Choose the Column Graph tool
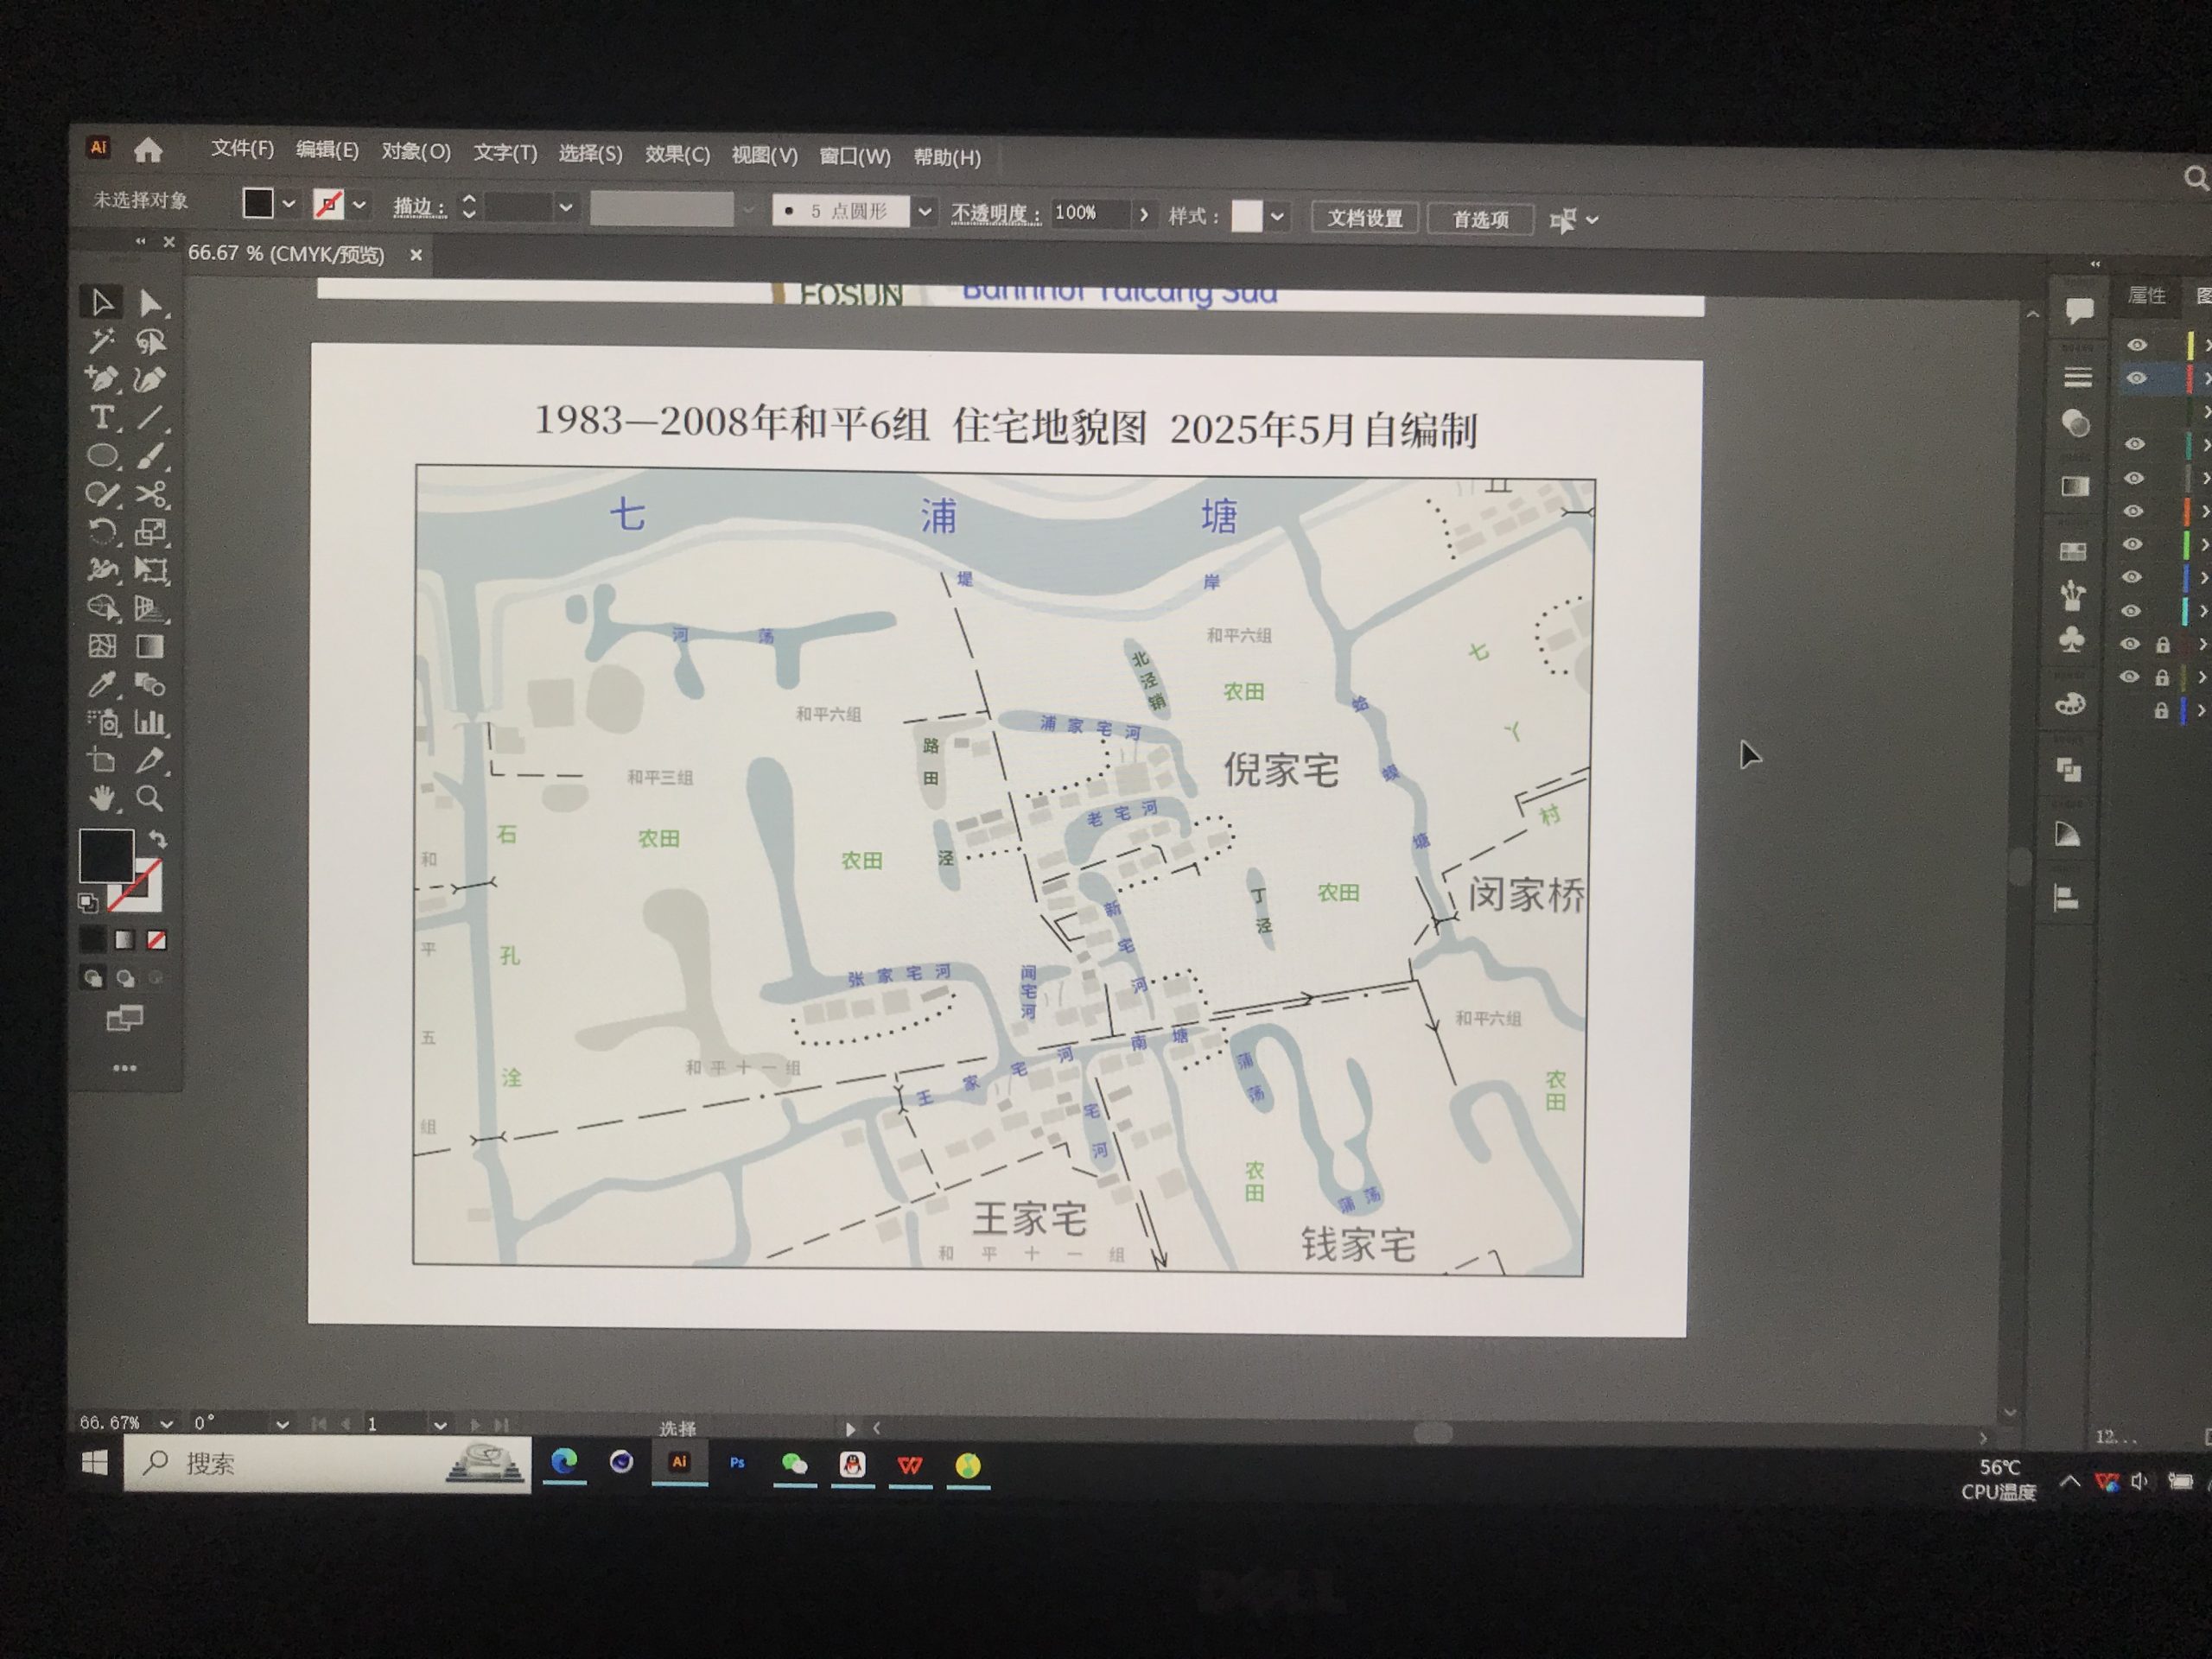The image size is (2212, 1659). point(150,723)
